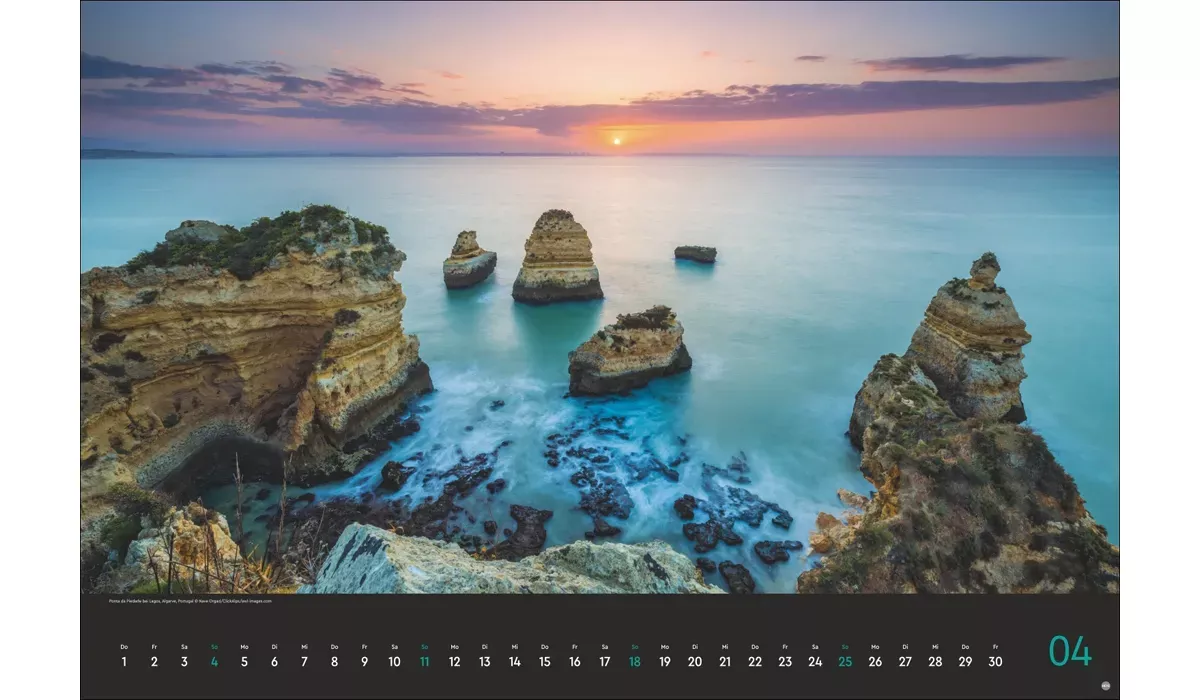Click the small round publisher logo
Screen dimensions: 1200x700
1106,686
